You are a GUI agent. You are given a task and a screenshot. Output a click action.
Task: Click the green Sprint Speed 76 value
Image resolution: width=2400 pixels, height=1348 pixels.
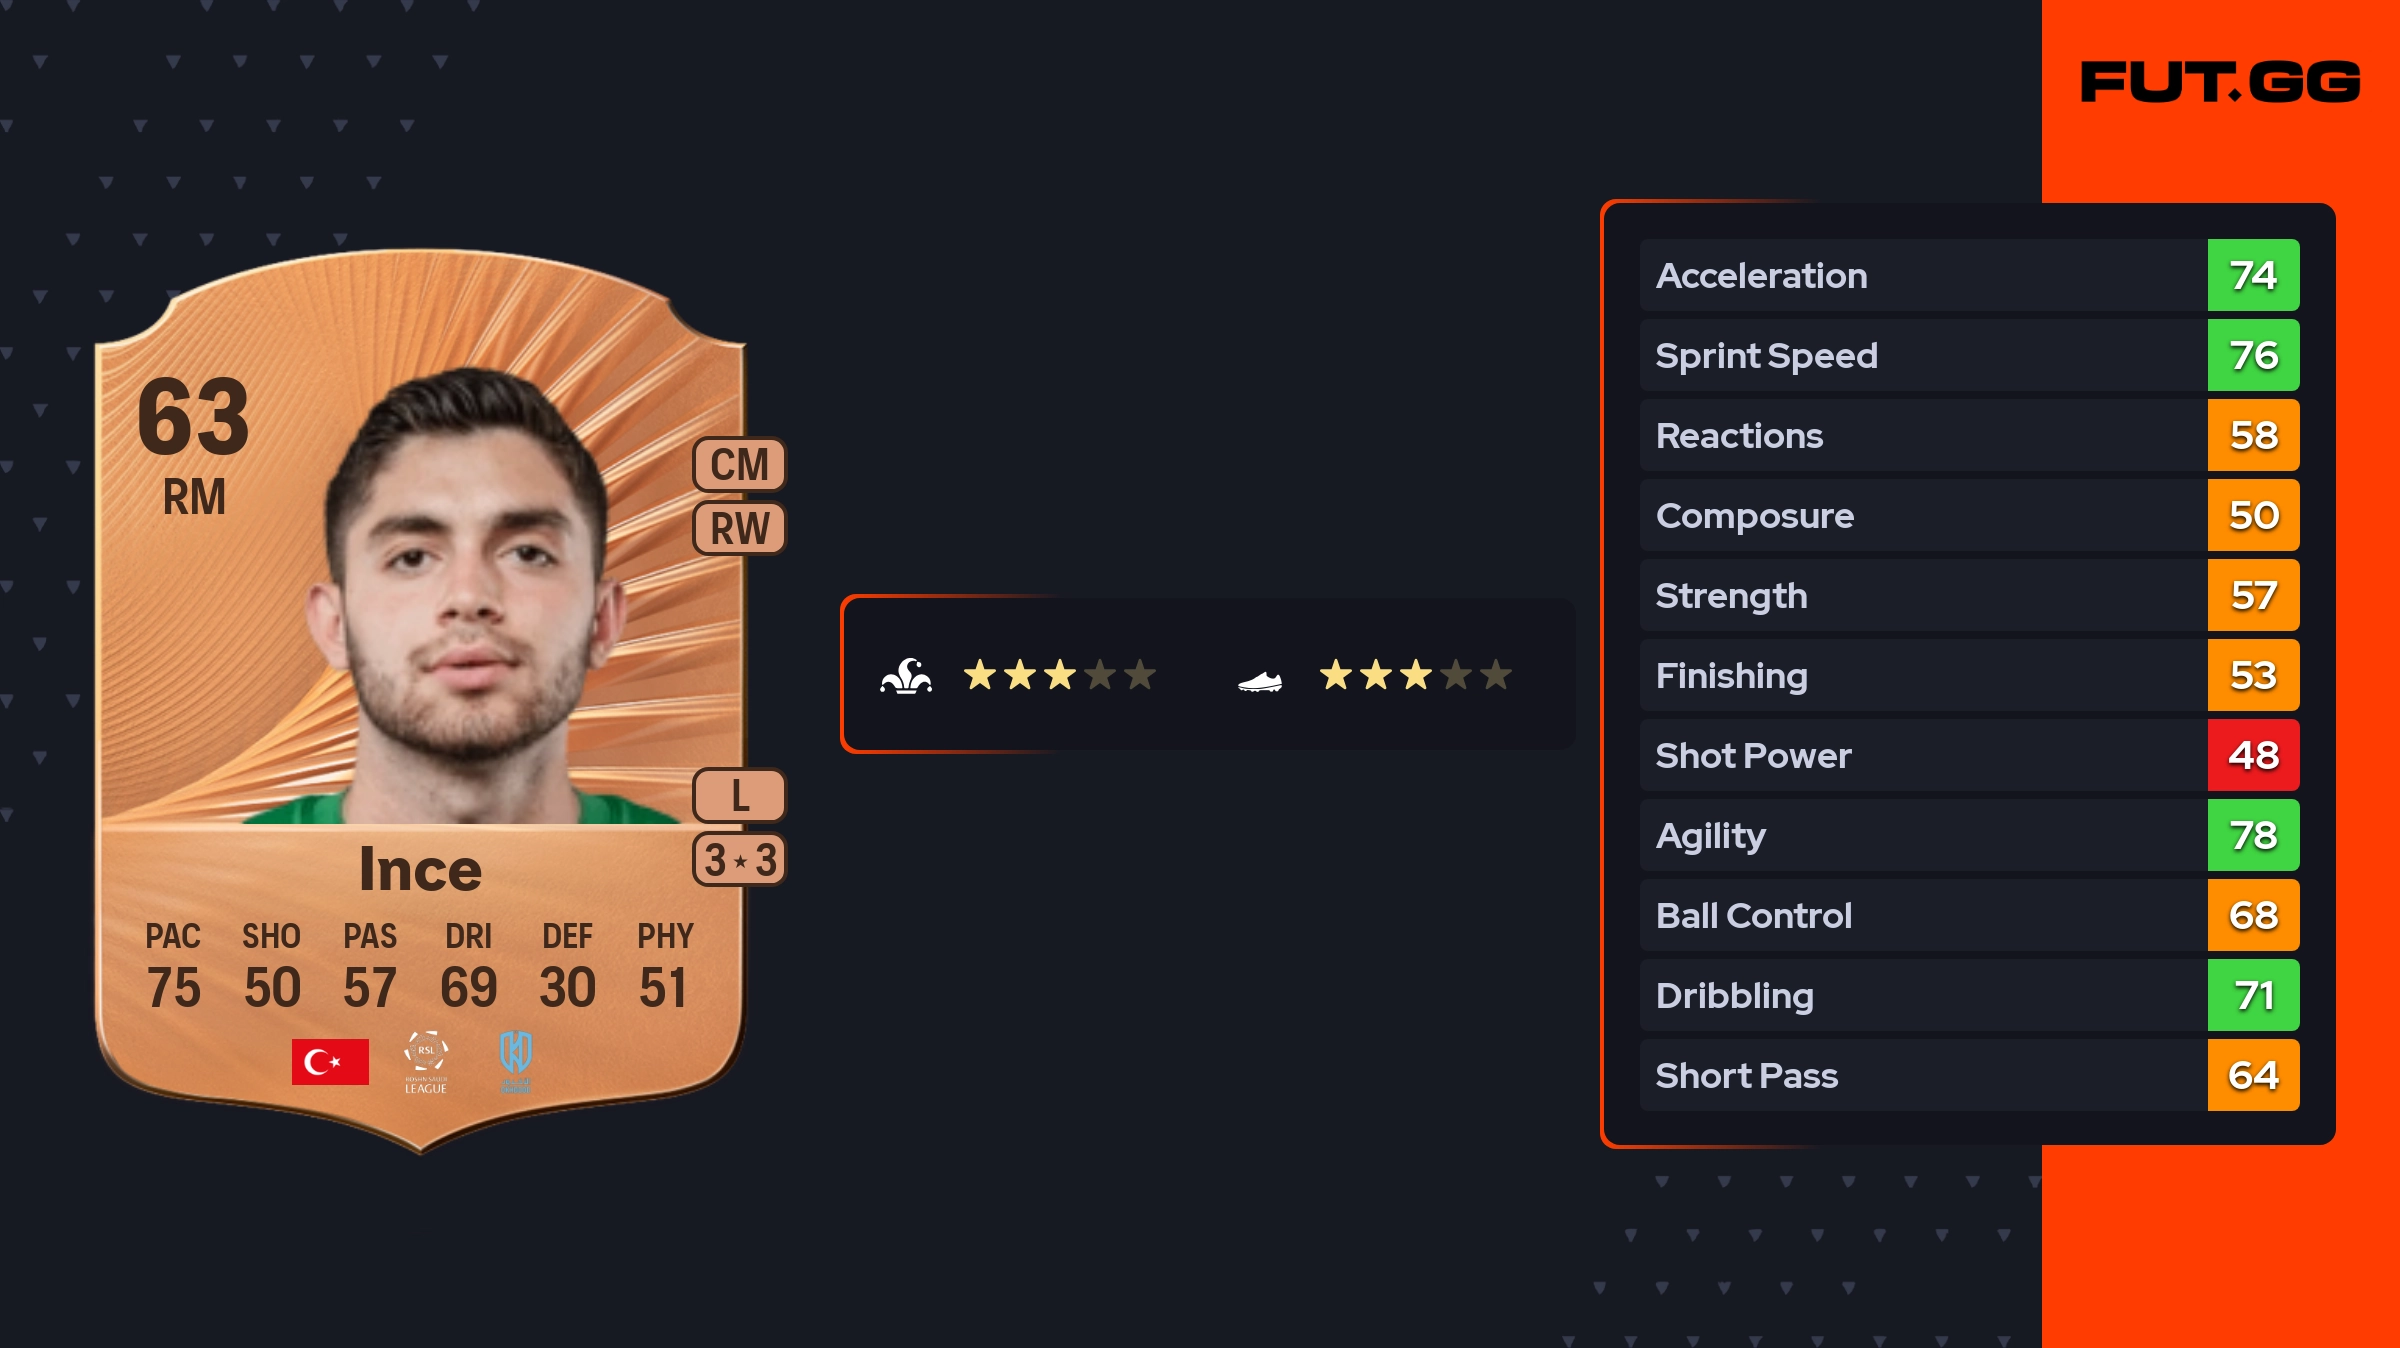tap(2253, 355)
